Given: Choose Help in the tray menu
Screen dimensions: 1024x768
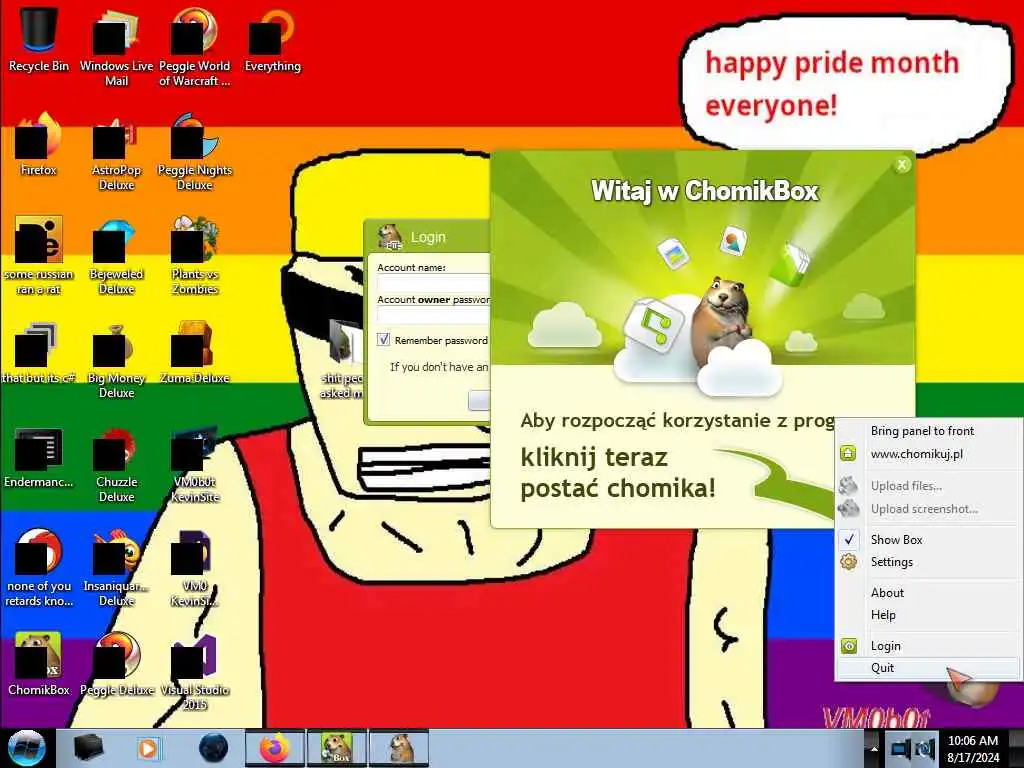Looking at the screenshot, I should coord(929,615).
